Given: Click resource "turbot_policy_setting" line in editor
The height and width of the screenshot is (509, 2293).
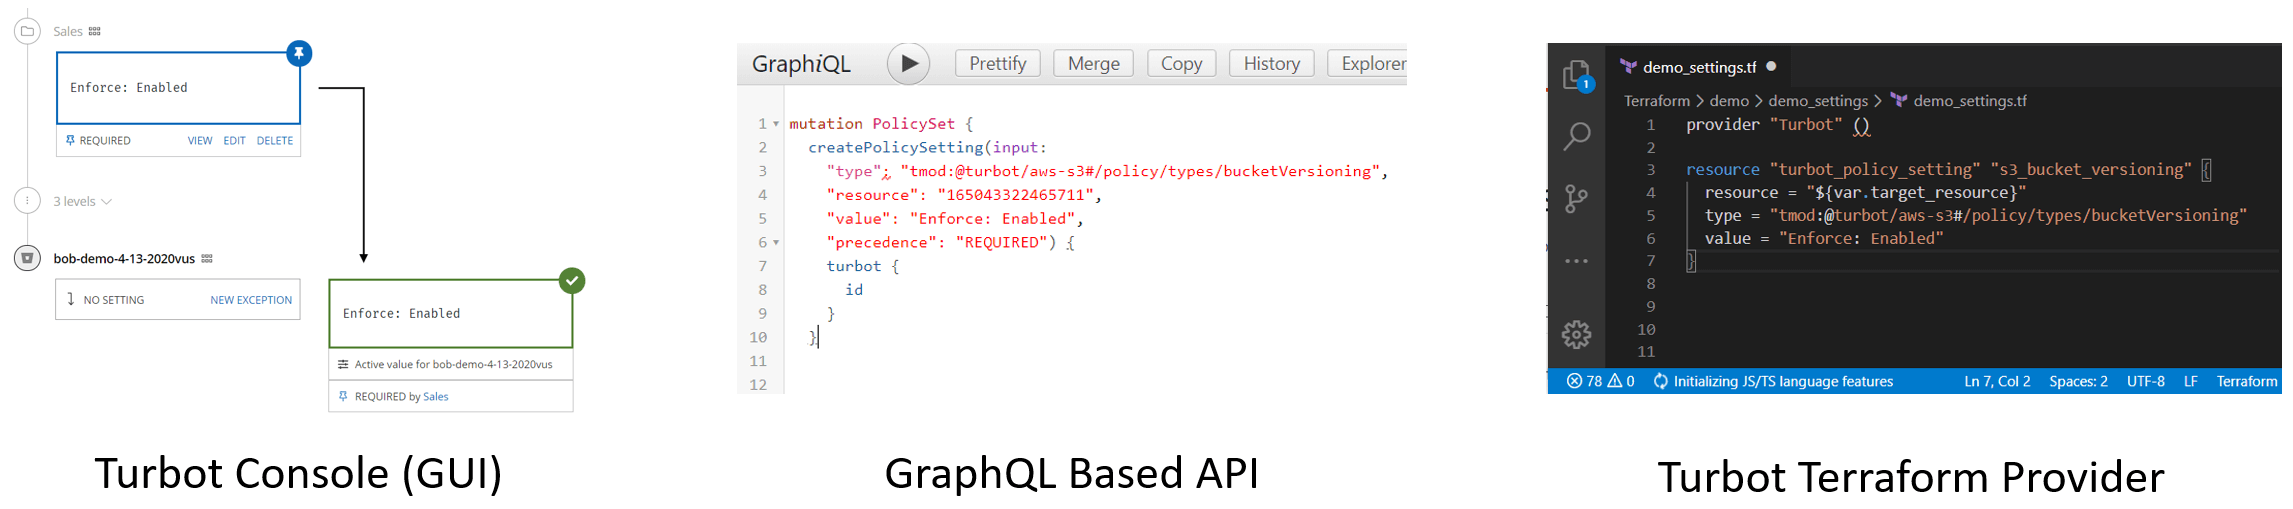Looking at the screenshot, I should (x=1948, y=170).
